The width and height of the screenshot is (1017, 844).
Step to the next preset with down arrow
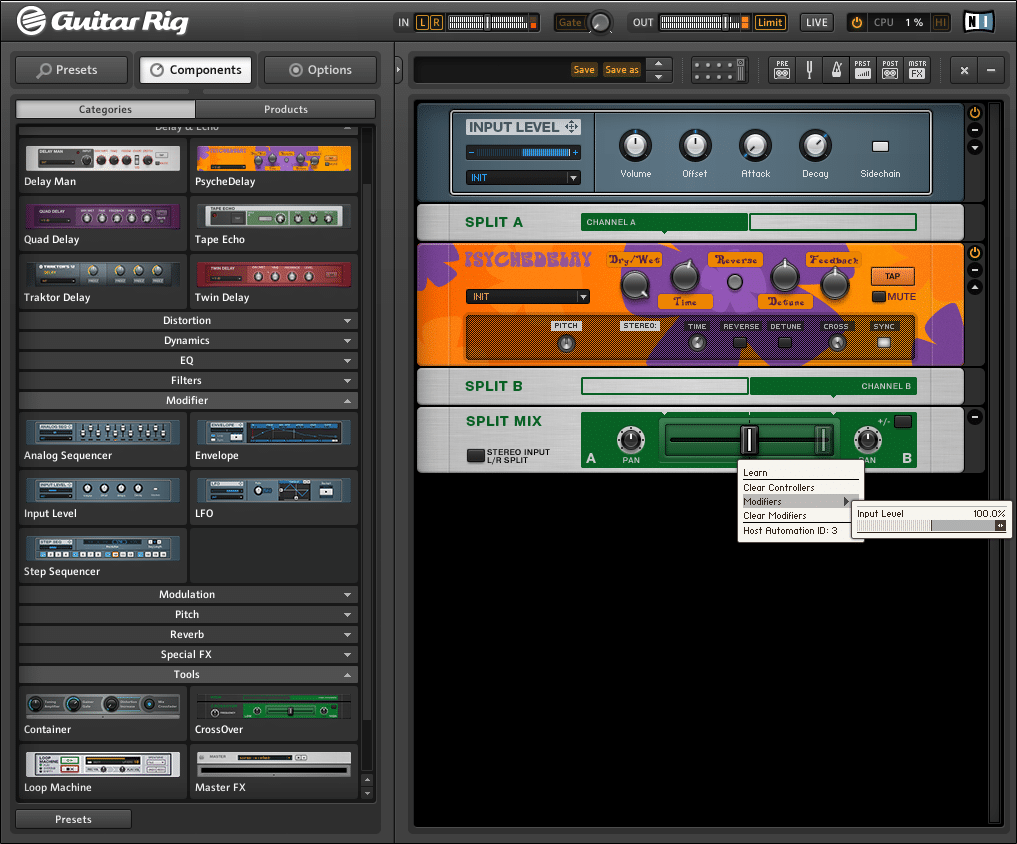pos(658,77)
